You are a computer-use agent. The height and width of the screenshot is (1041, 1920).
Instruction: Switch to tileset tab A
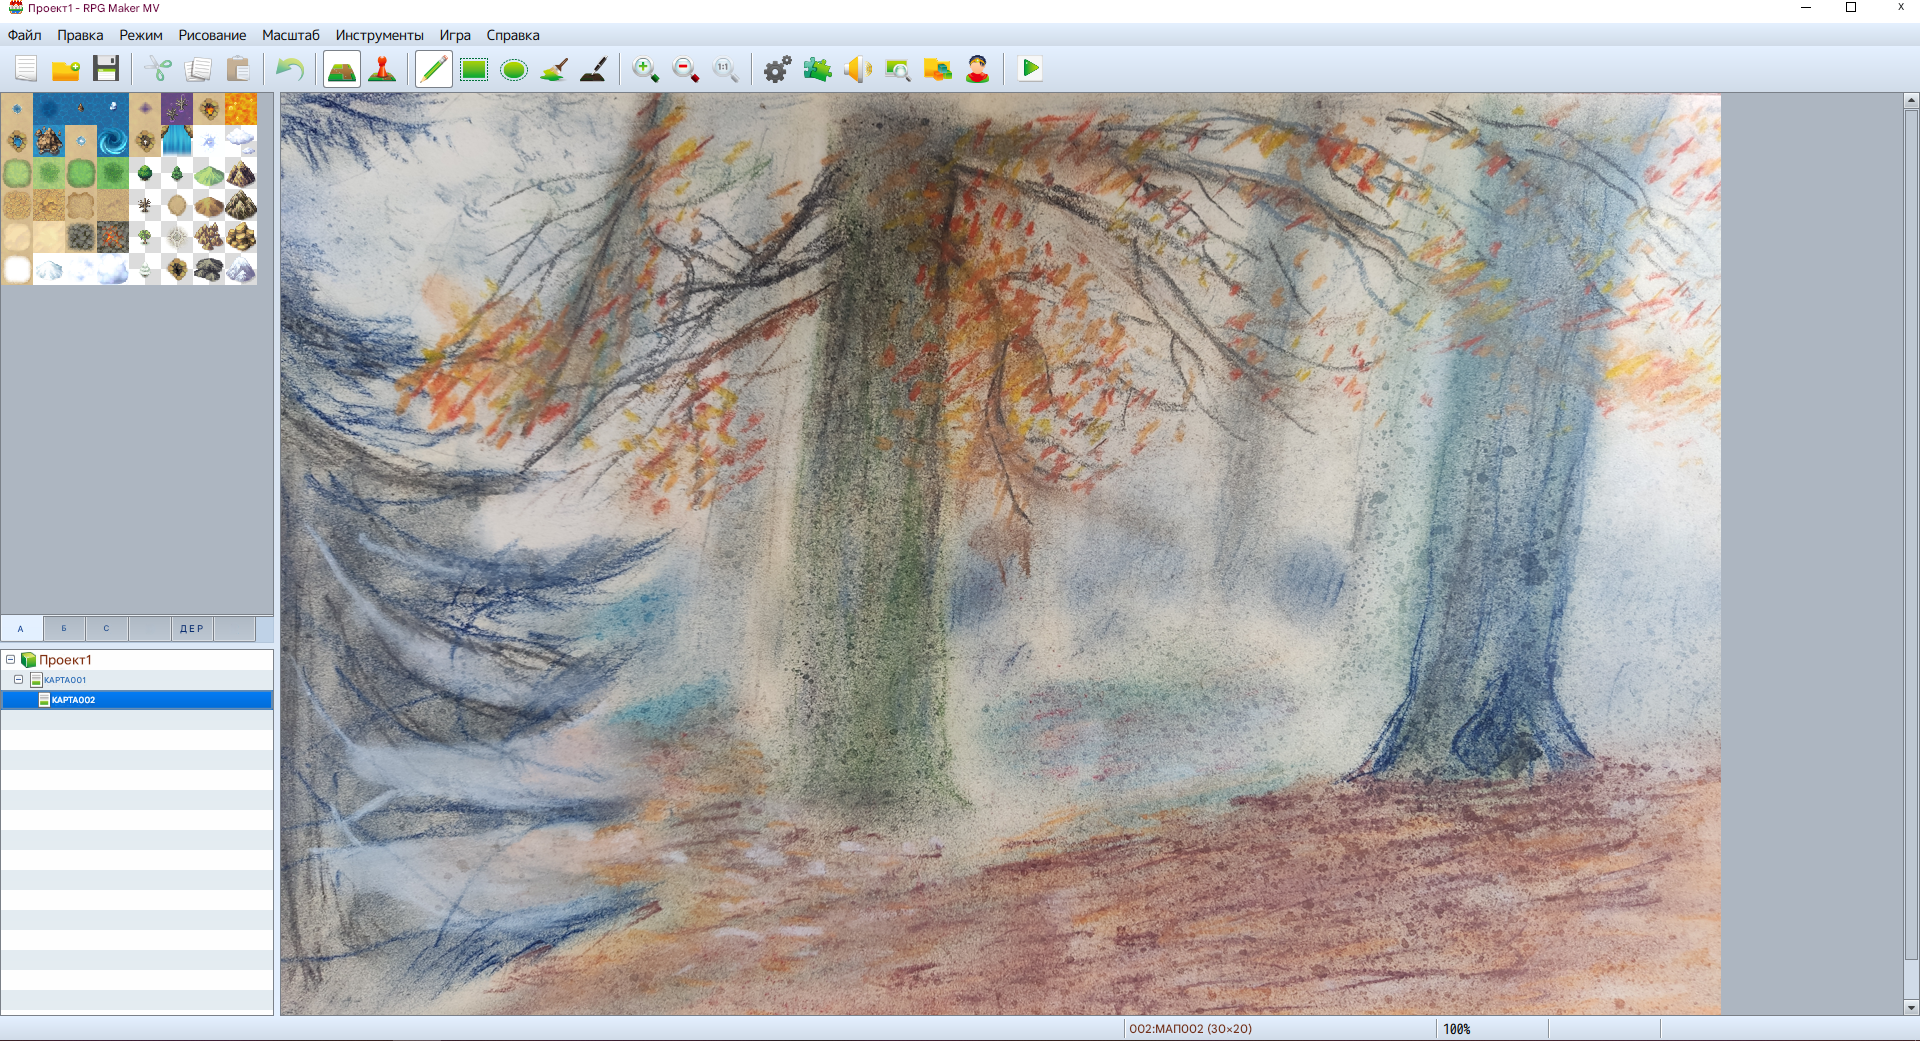21,629
